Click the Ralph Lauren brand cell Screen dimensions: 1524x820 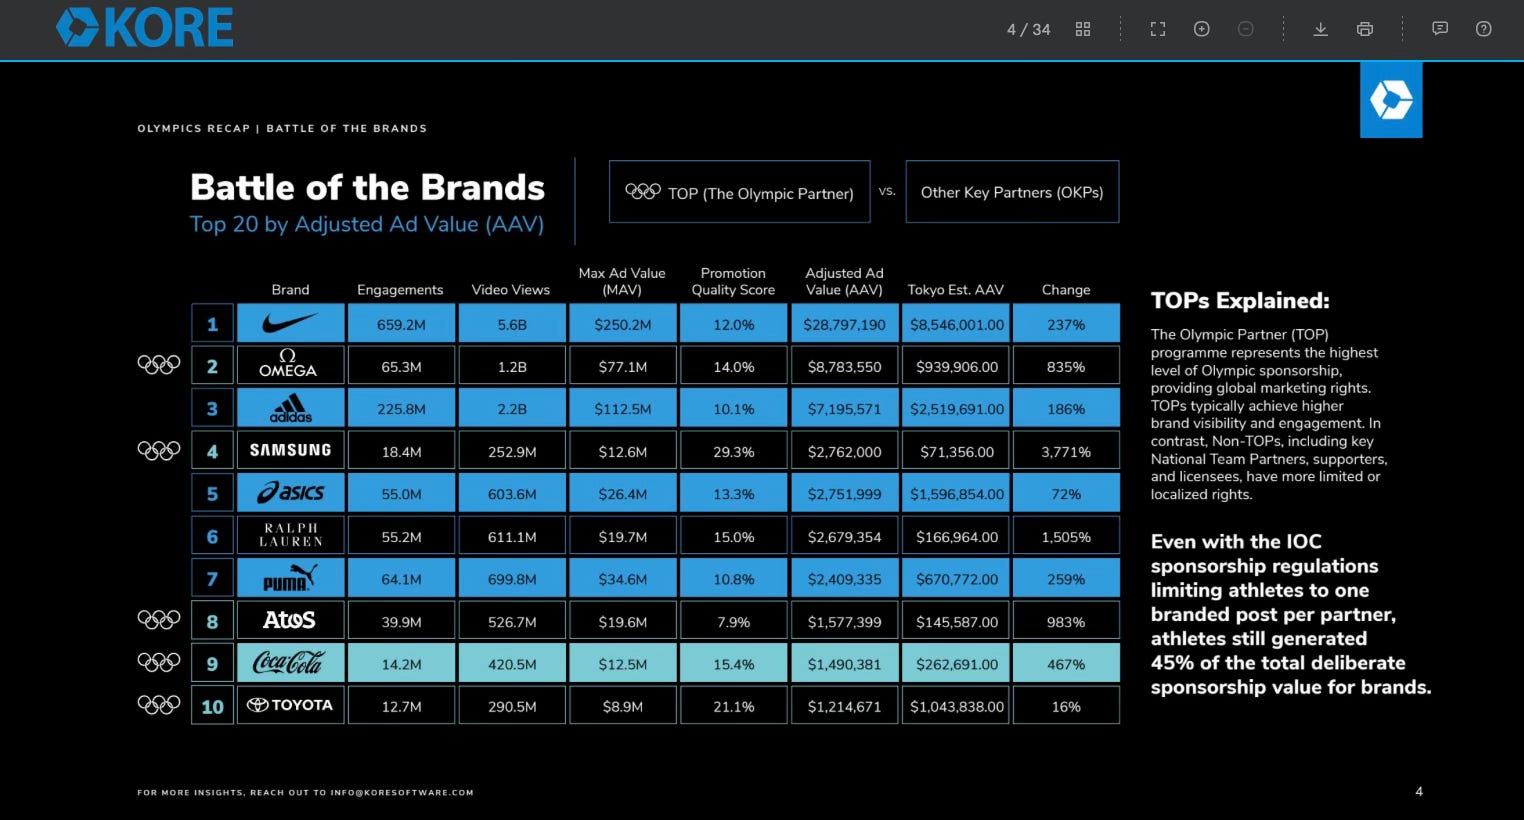click(291, 536)
